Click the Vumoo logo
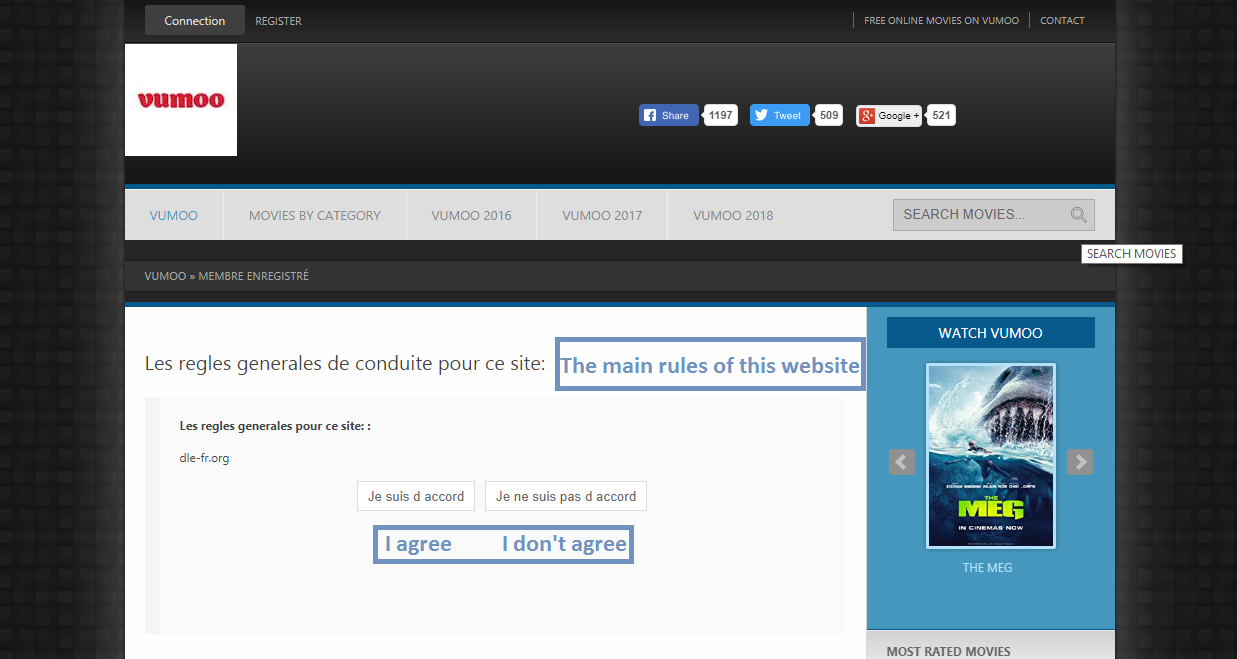 (181, 100)
